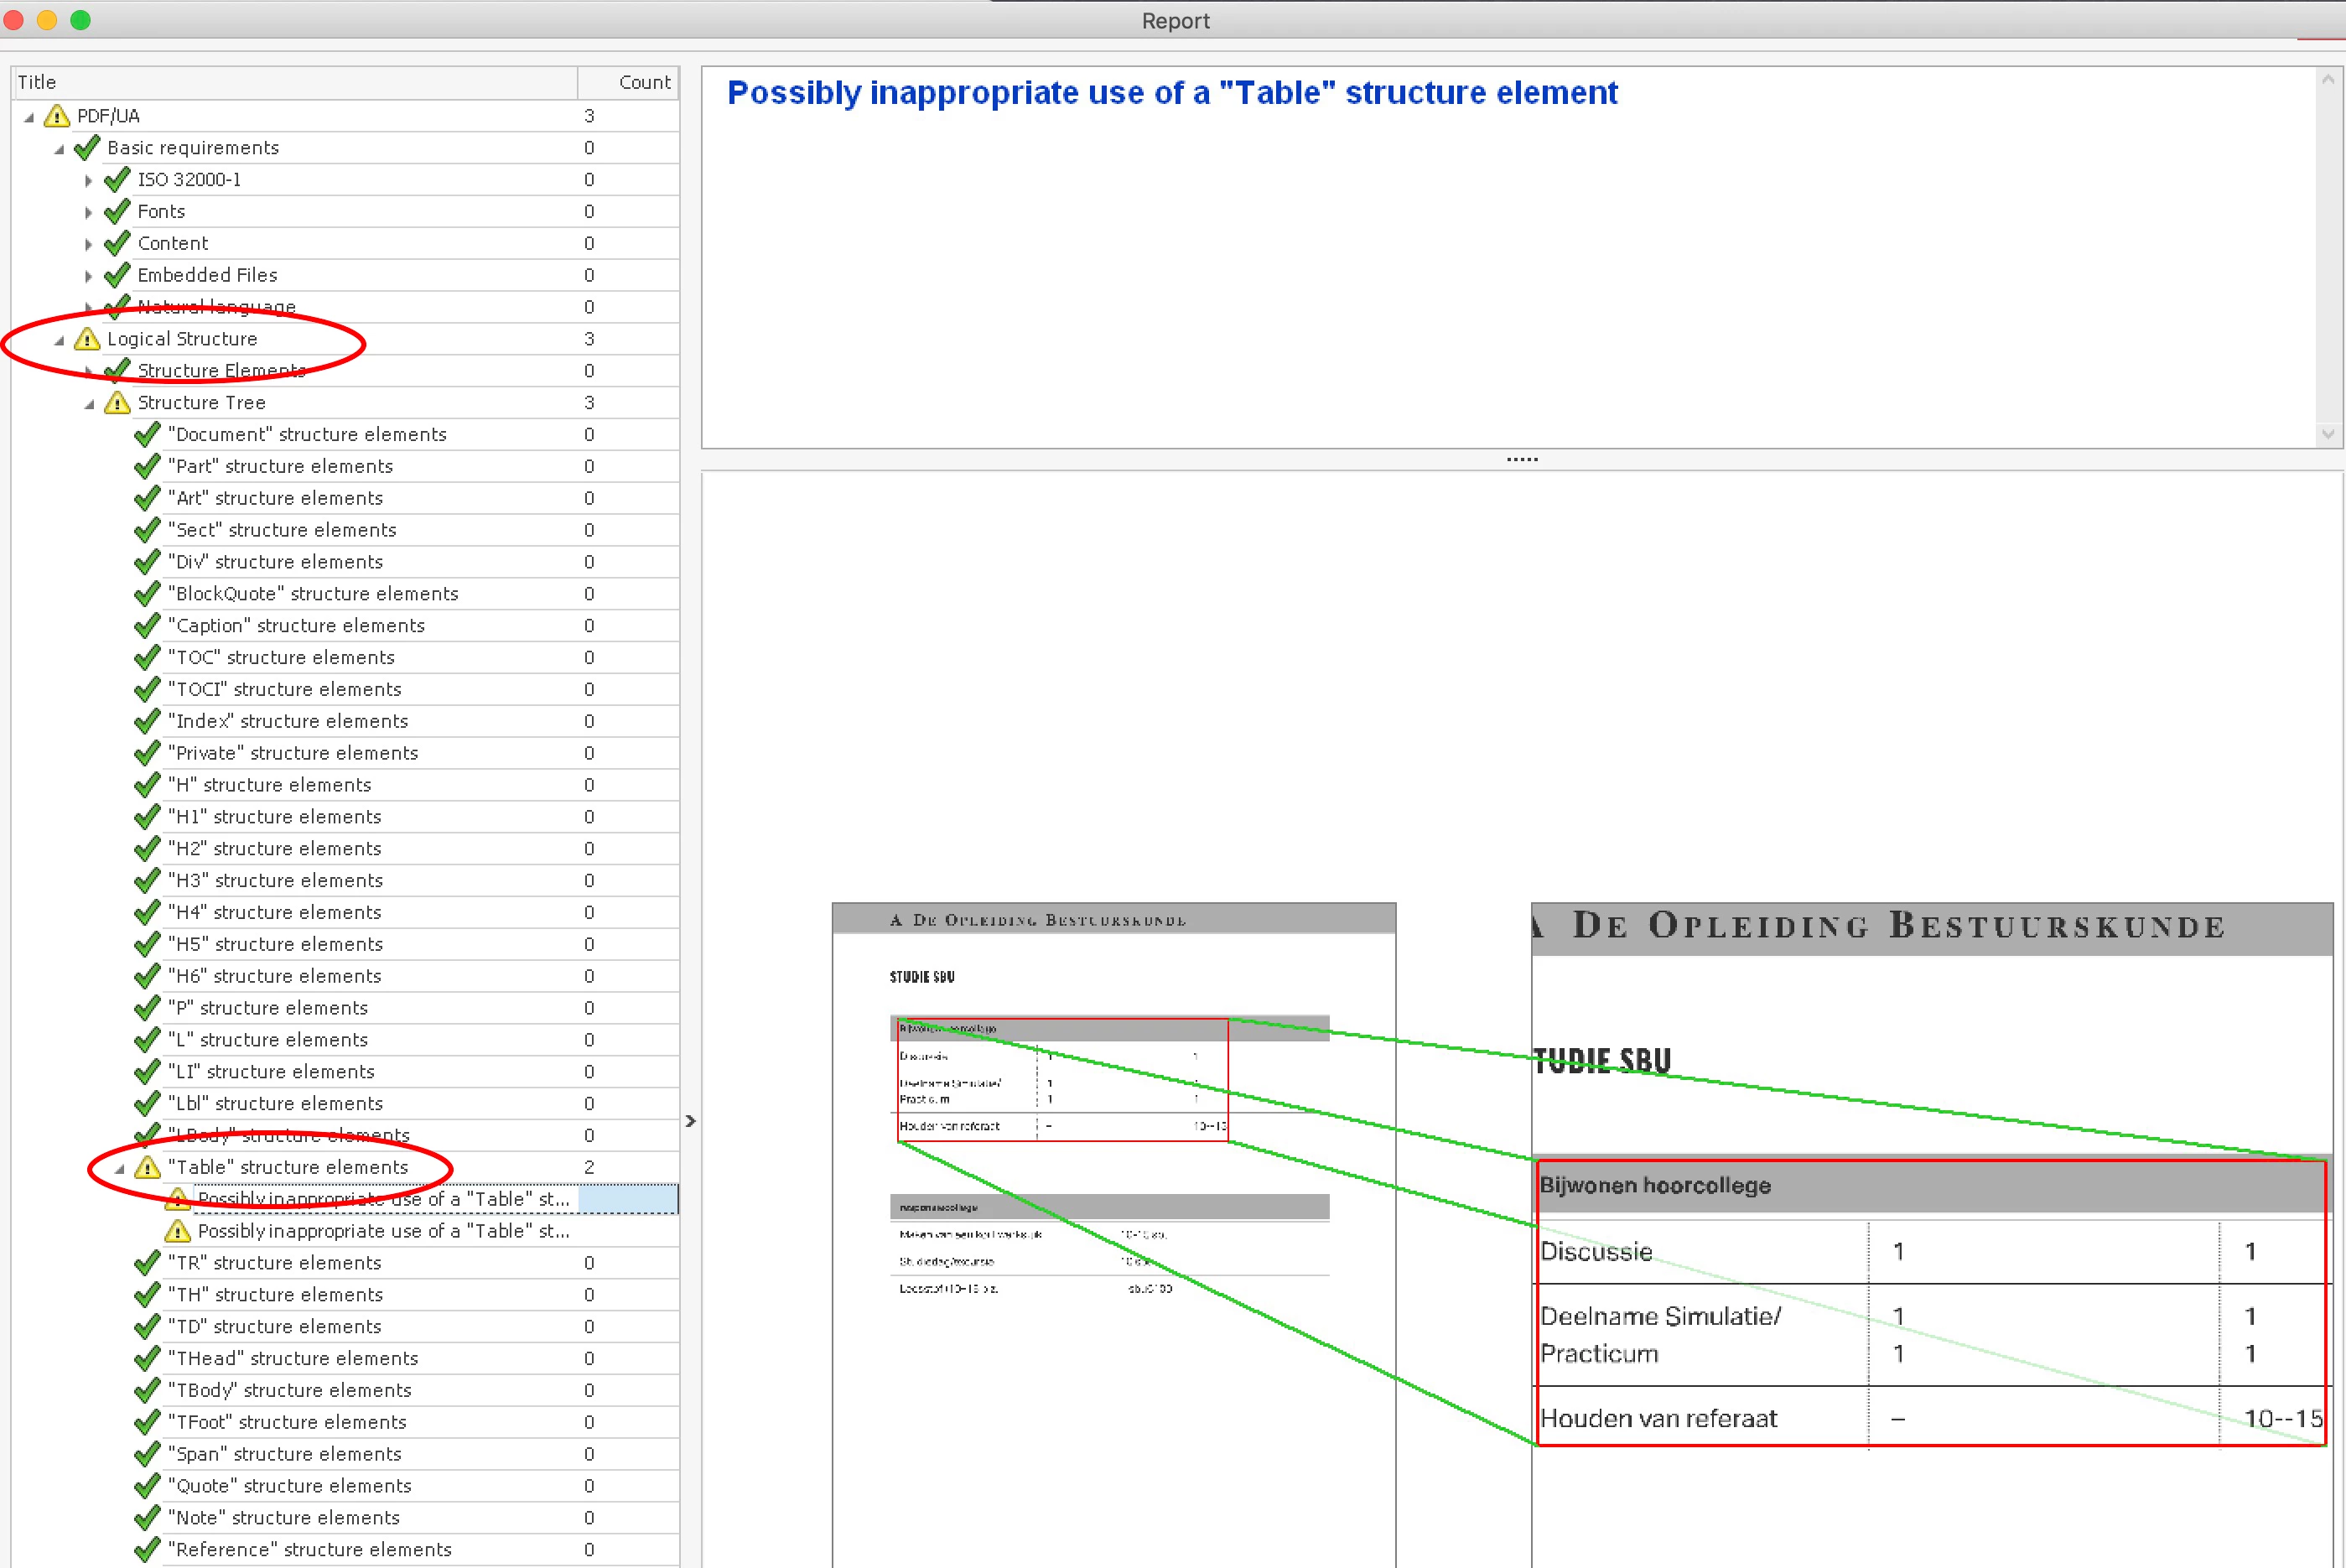Collapse the PDF/UA root node
The width and height of the screenshot is (2346, 1568).
(29, 117)
